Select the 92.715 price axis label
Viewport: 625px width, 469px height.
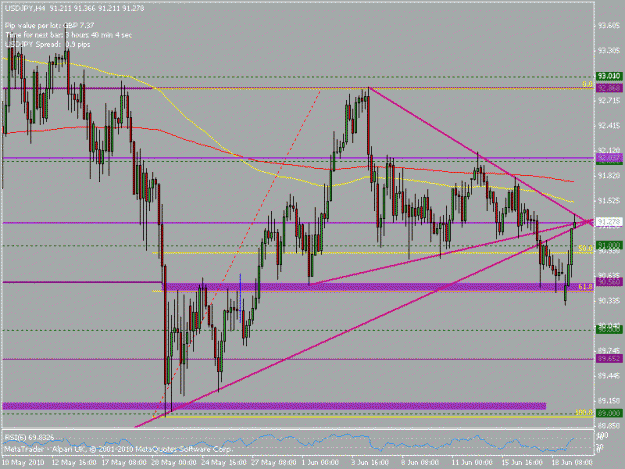609,101
